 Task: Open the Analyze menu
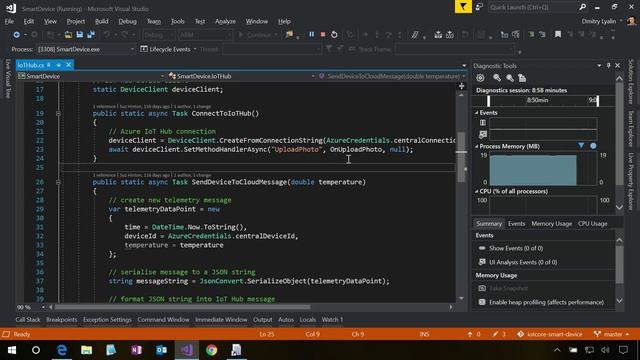(225, 21)
